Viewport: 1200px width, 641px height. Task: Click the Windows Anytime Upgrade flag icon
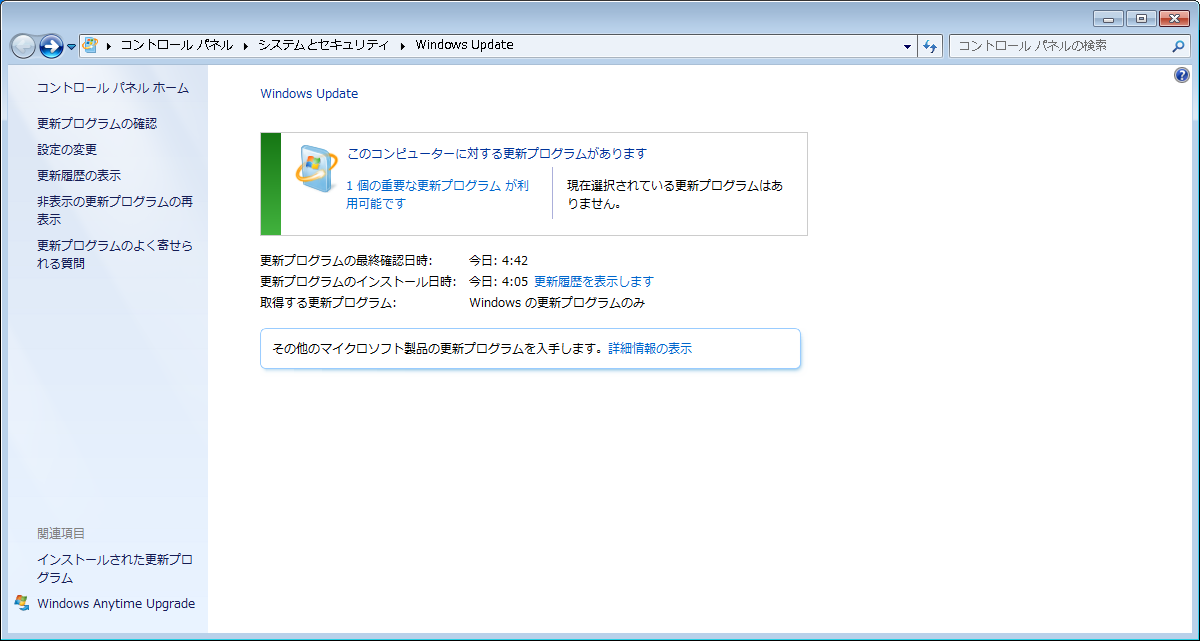tap(23, 603)
